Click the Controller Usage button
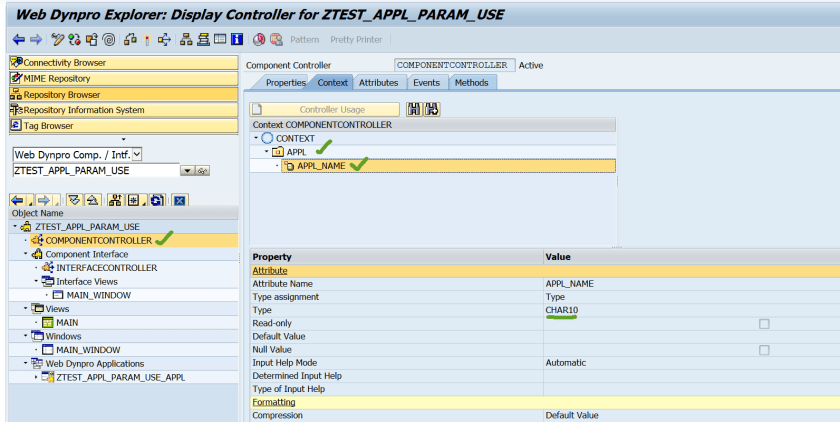This screenshot has height=422, width=840. 325,109
